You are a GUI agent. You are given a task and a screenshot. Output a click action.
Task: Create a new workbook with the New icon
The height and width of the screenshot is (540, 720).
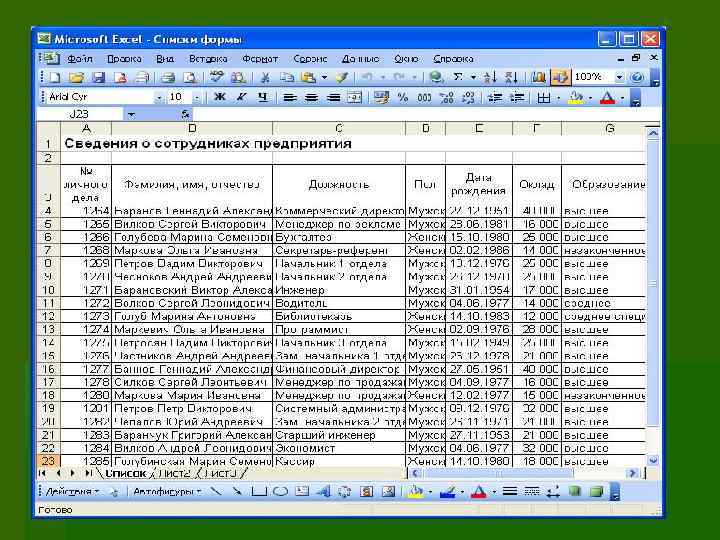tap(56, 78)
